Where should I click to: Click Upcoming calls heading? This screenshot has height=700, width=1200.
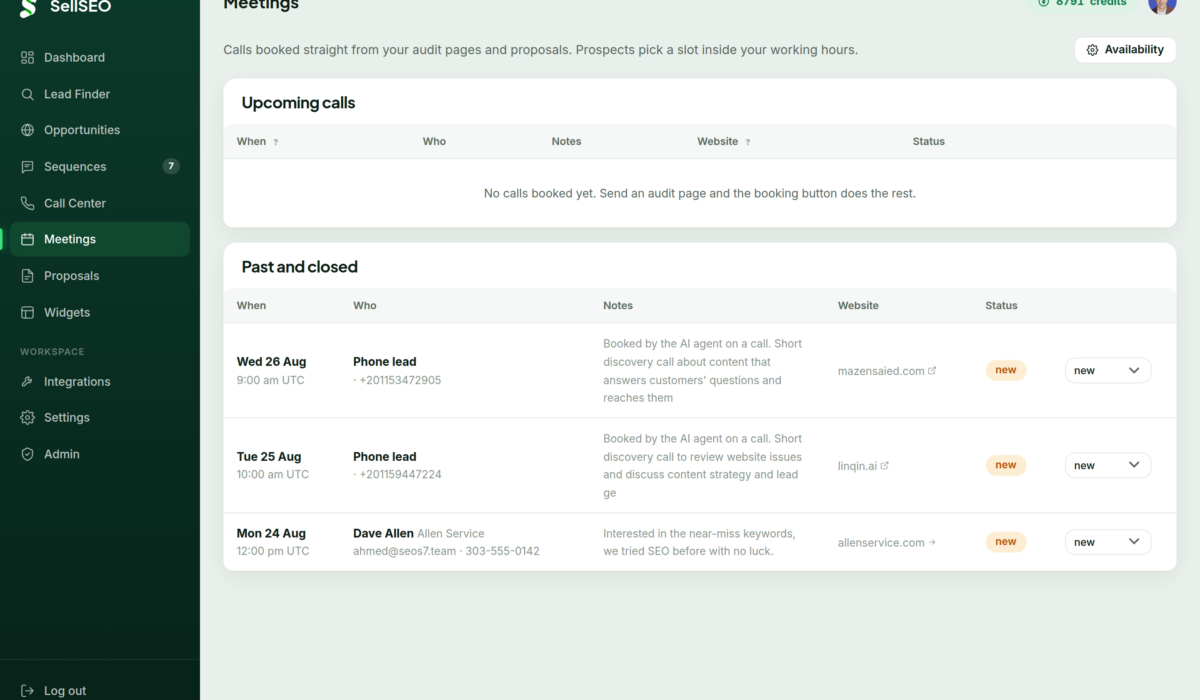[298, 103]
